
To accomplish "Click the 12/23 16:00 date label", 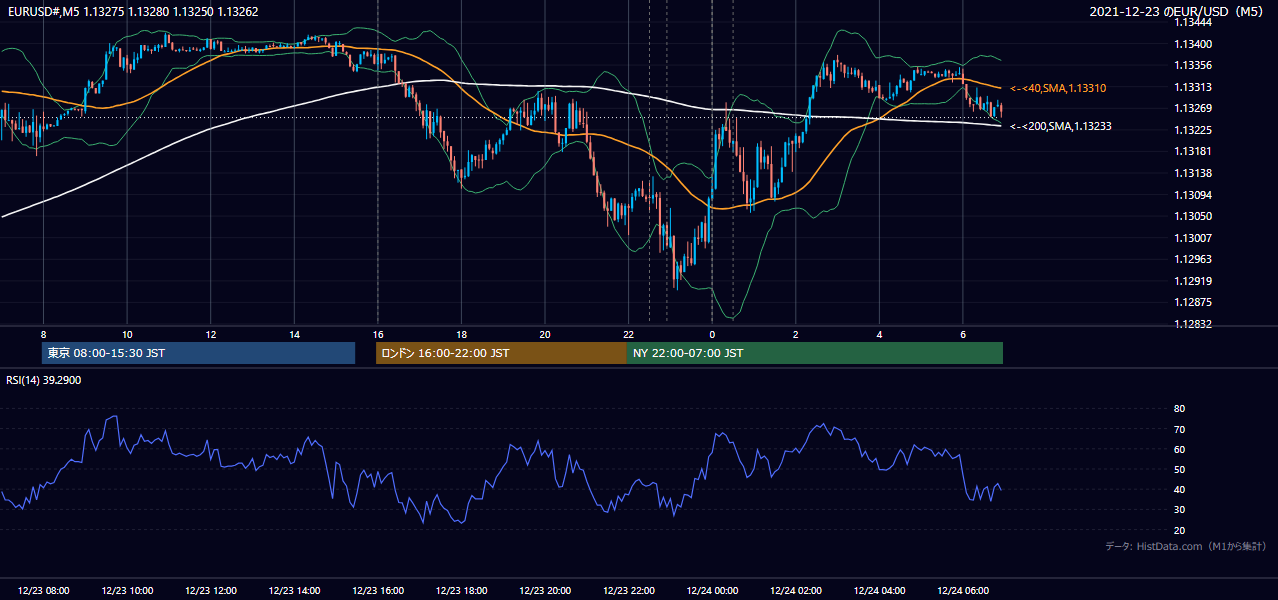I will pos(378,591).
